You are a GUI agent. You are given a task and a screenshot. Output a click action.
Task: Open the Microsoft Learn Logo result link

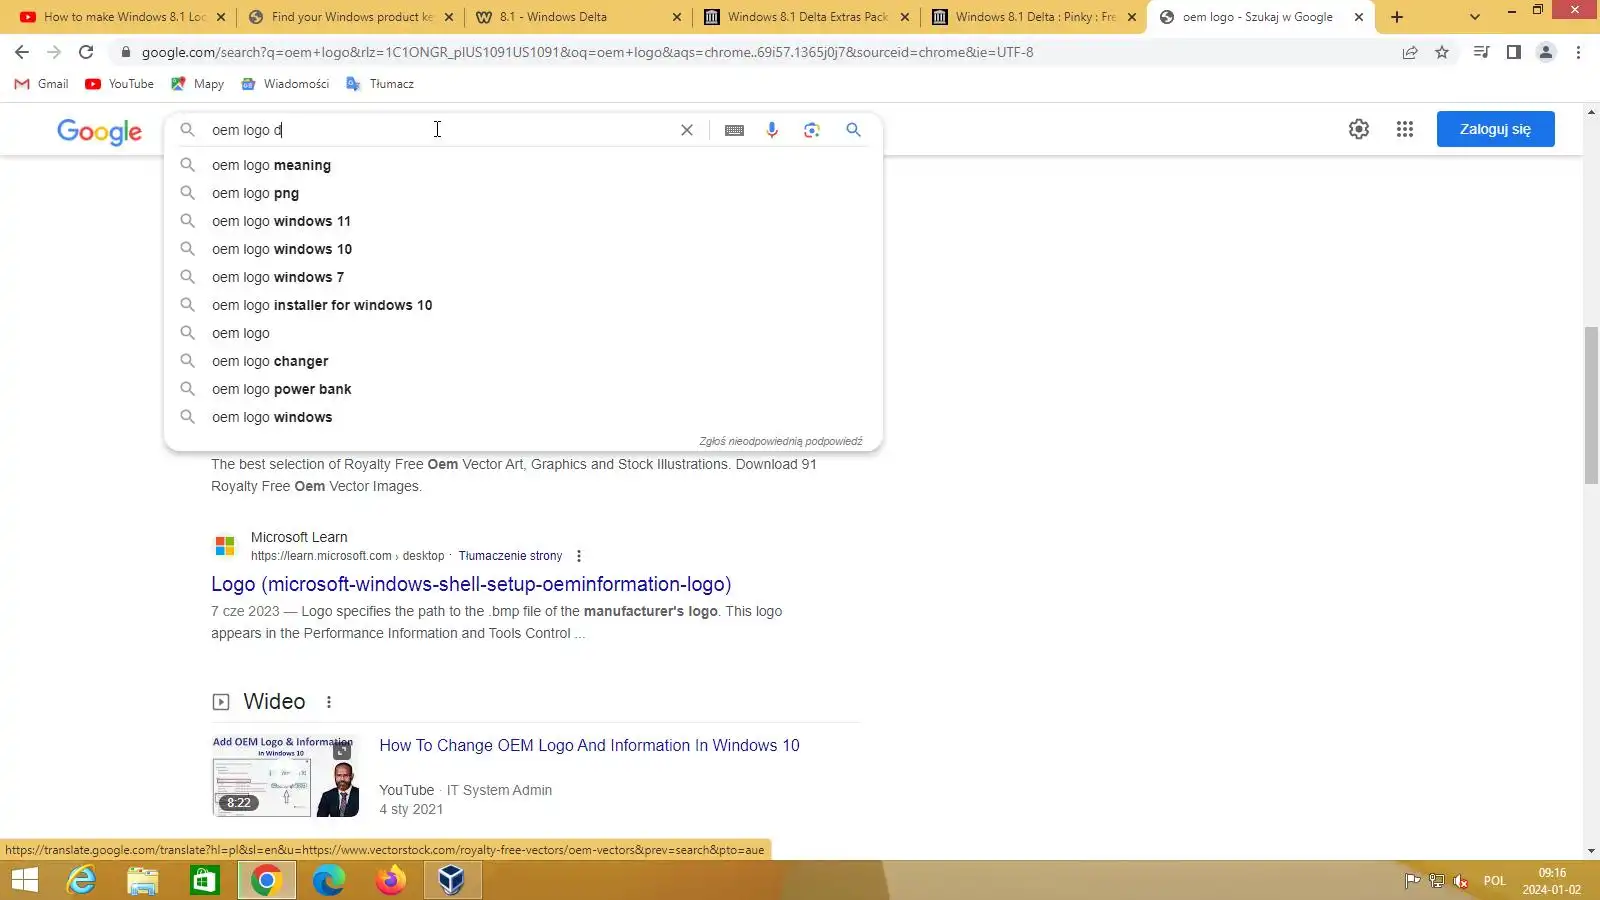click(471, 584)
